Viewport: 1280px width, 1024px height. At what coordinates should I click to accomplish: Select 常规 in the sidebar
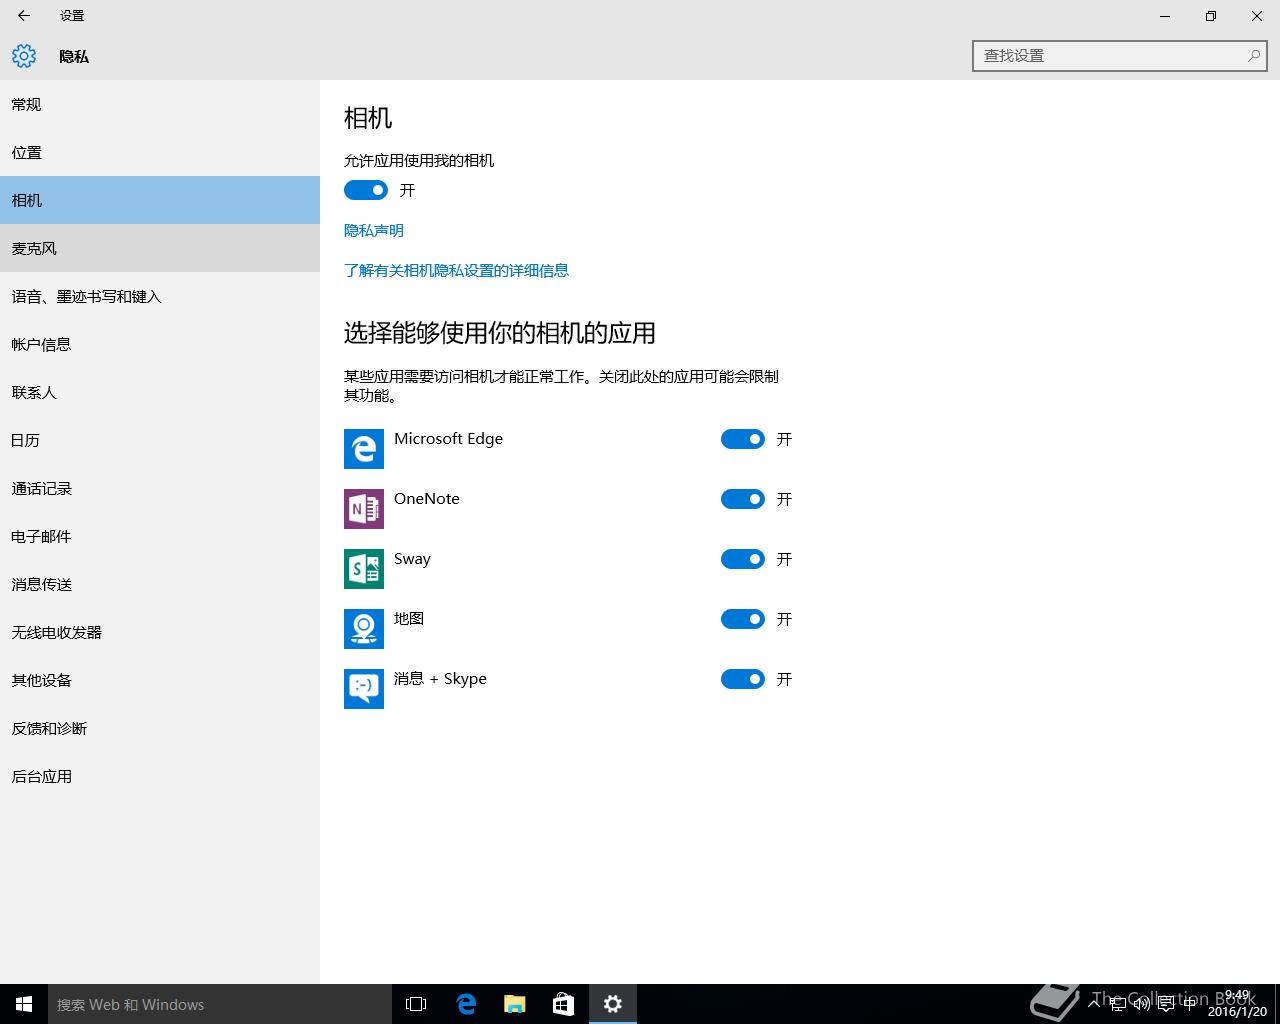tap(160, 104)
